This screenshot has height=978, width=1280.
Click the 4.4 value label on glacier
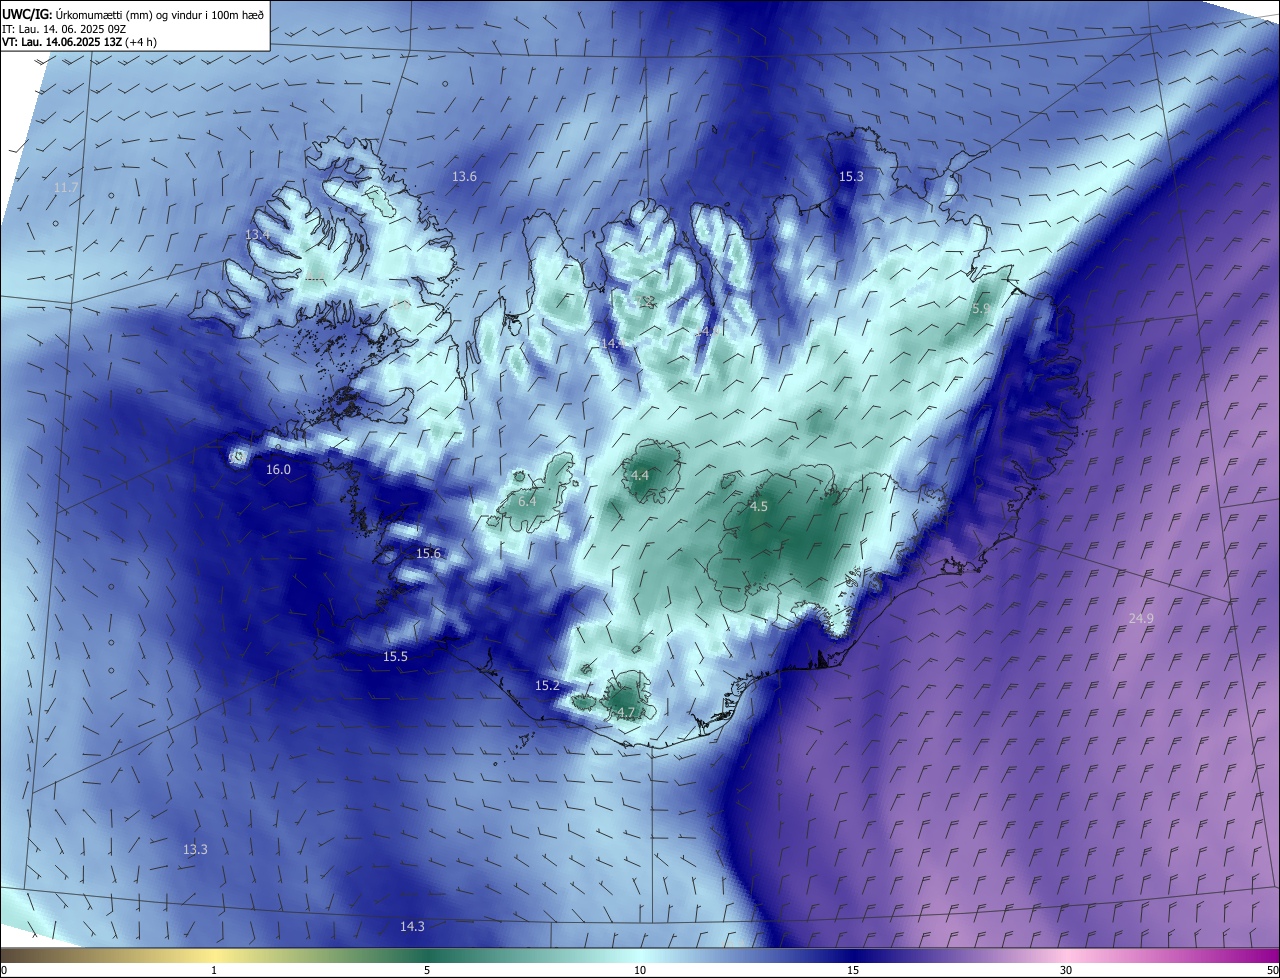click(641, 475)
